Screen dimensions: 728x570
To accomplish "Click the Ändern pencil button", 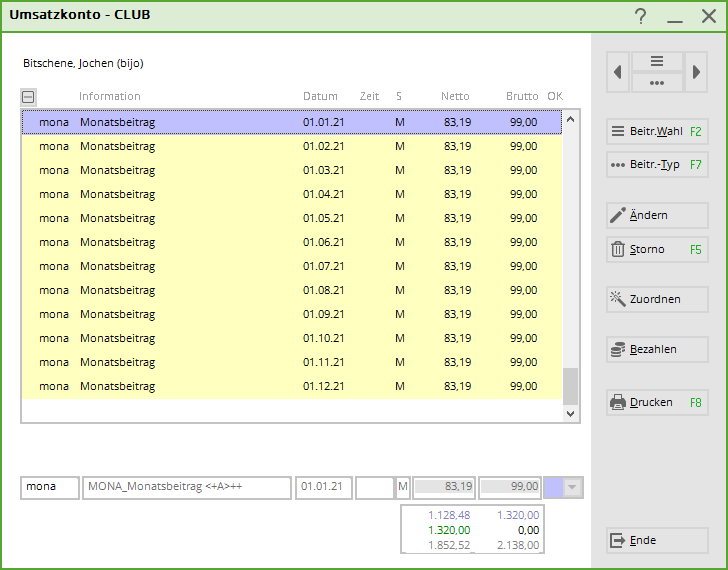I will point(657,215).
